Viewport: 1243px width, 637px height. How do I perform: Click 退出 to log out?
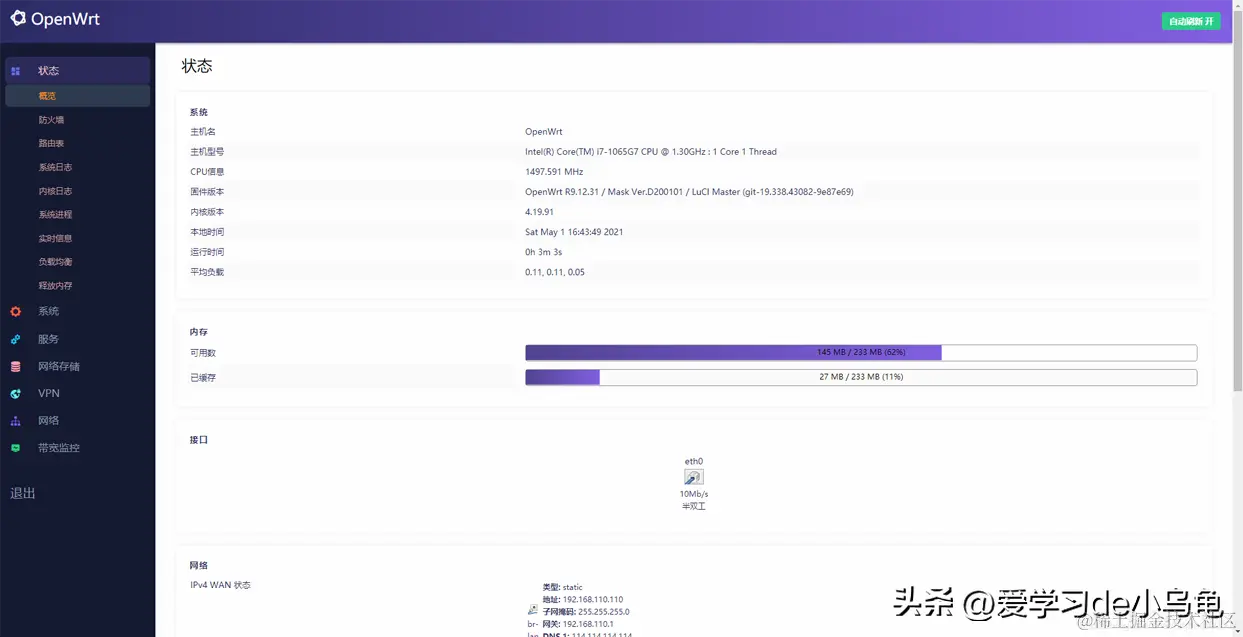pos(22,493)
